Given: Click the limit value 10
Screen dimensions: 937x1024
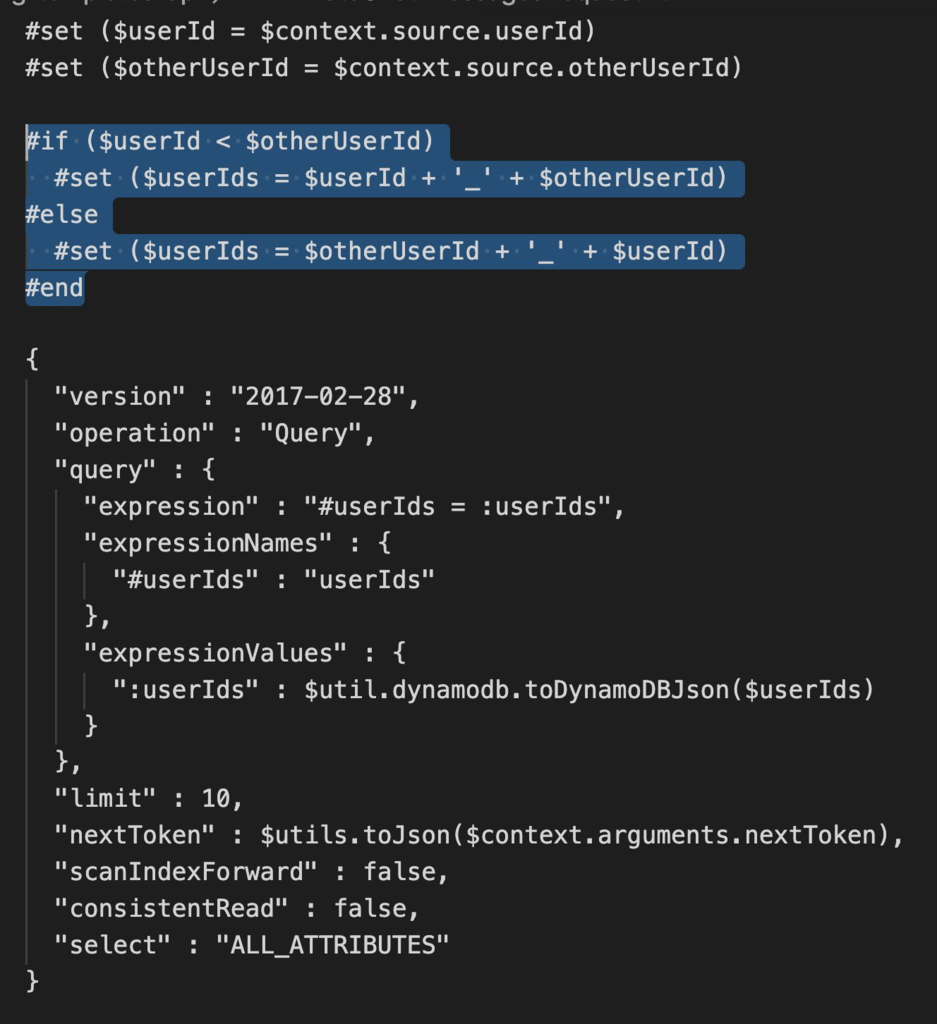Looking at the screenshot, I should pos(216,799).
